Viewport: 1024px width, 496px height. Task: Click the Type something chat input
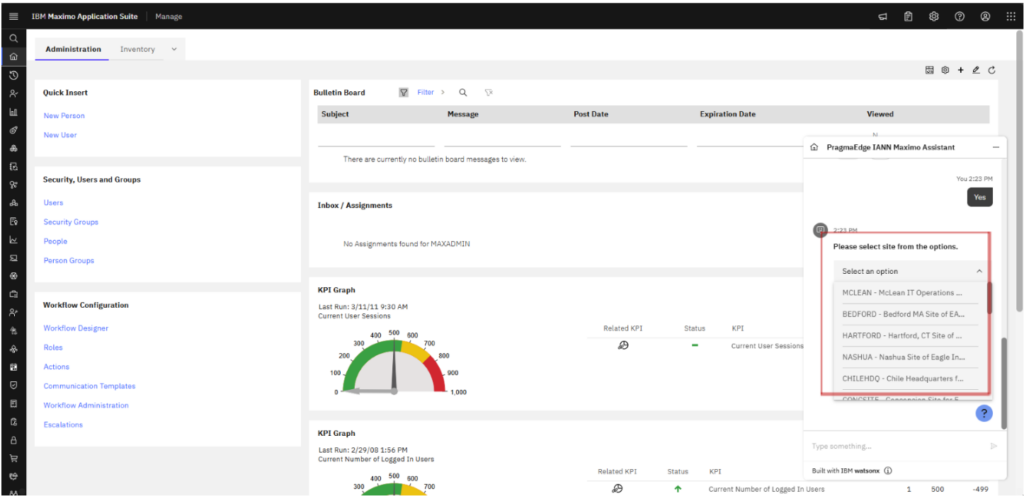pos(898,446)
